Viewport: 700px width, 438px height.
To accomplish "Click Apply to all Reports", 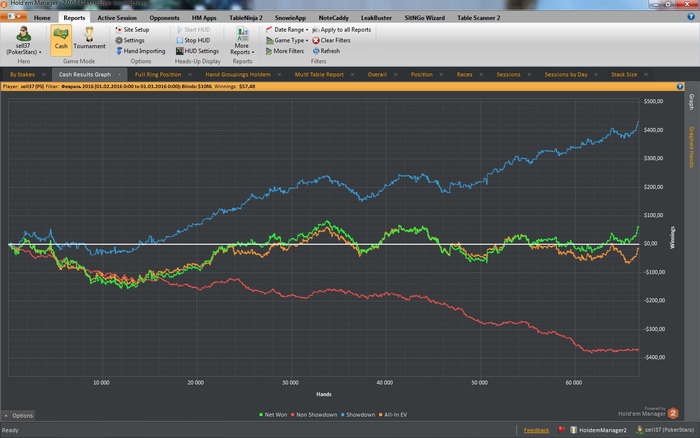I will (342, 29).
